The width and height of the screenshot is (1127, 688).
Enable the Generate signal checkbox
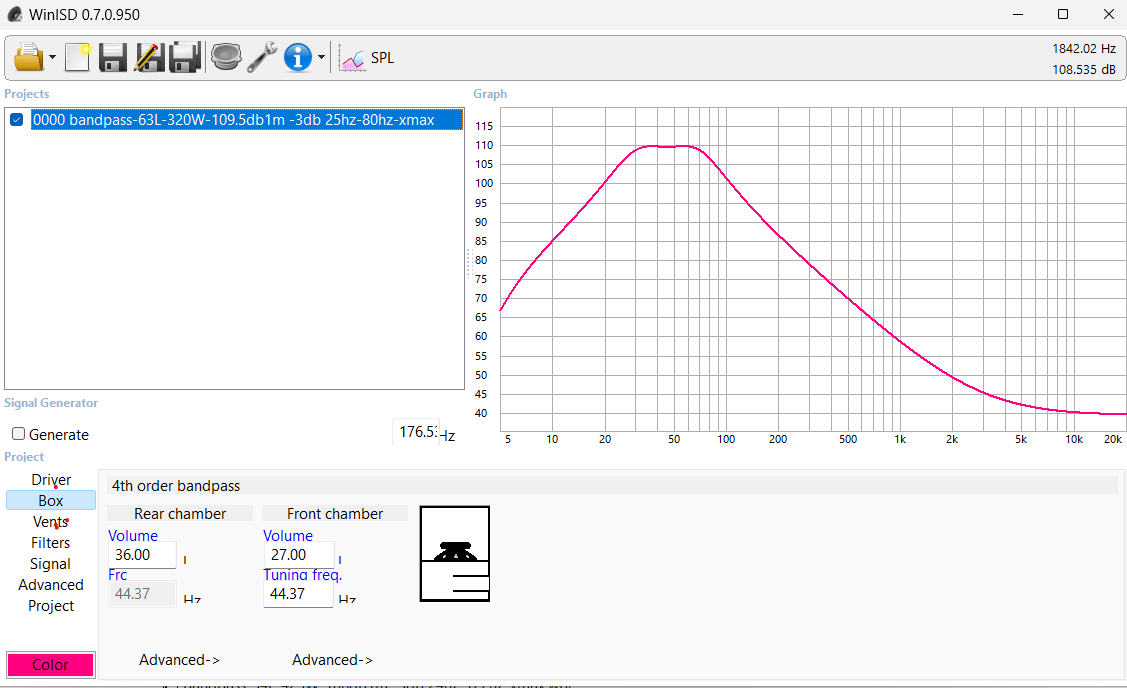pos(19,434)
